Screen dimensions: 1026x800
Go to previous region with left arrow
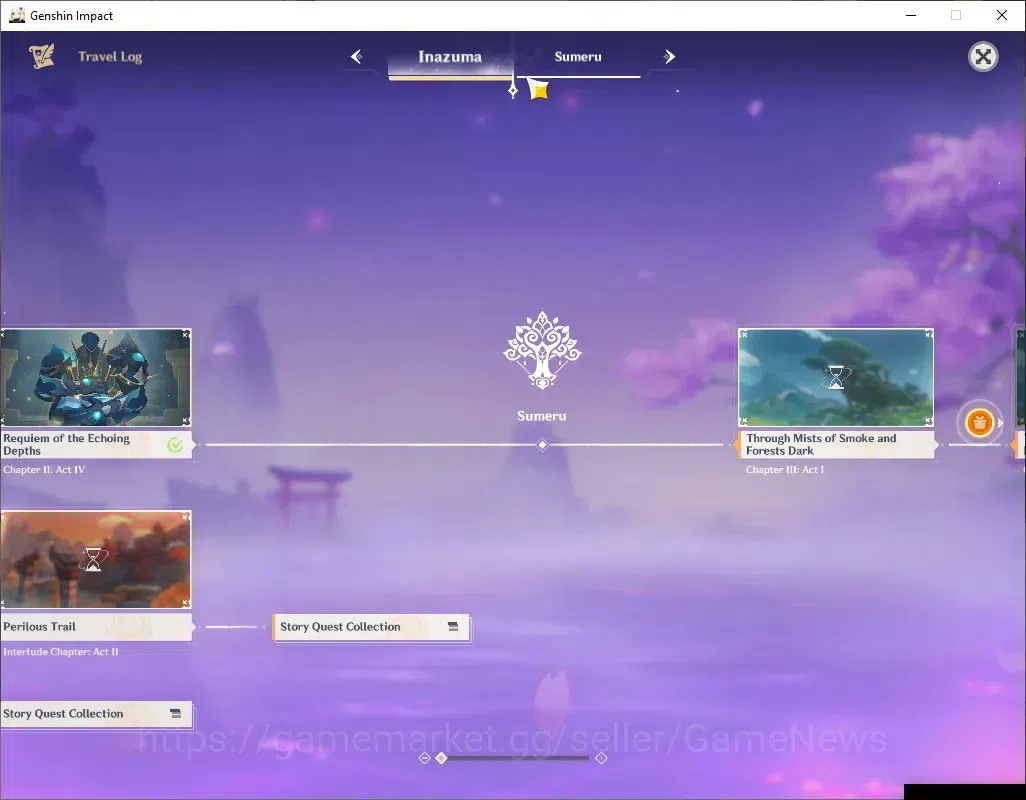pos(357,57)
